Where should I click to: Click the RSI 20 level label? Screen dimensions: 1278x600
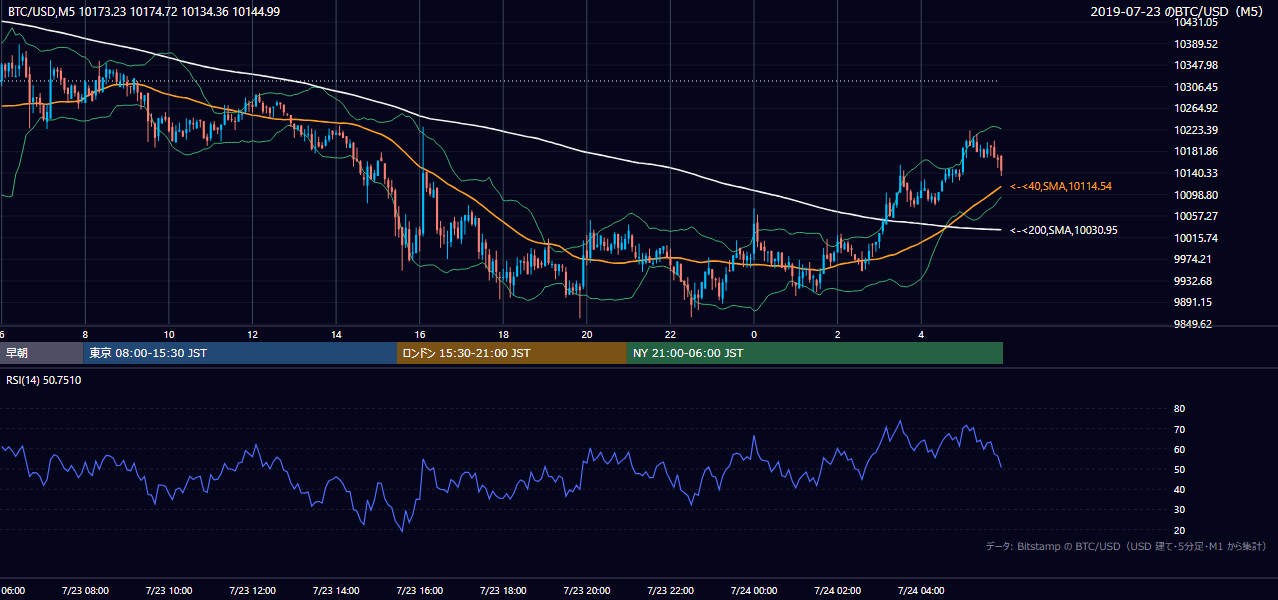pyautogui.click(x=1179, y=530)
